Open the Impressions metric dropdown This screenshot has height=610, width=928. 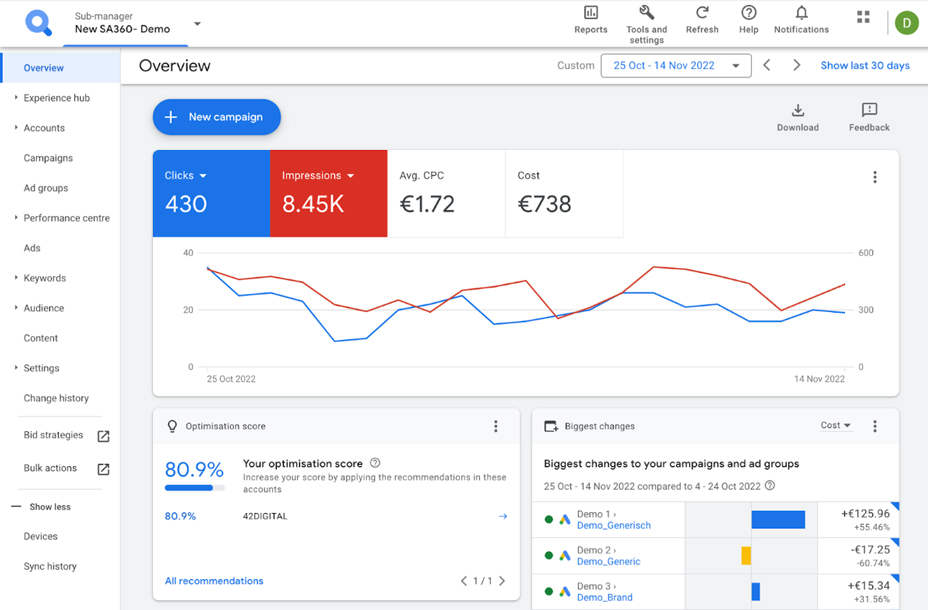coord(318,176)
